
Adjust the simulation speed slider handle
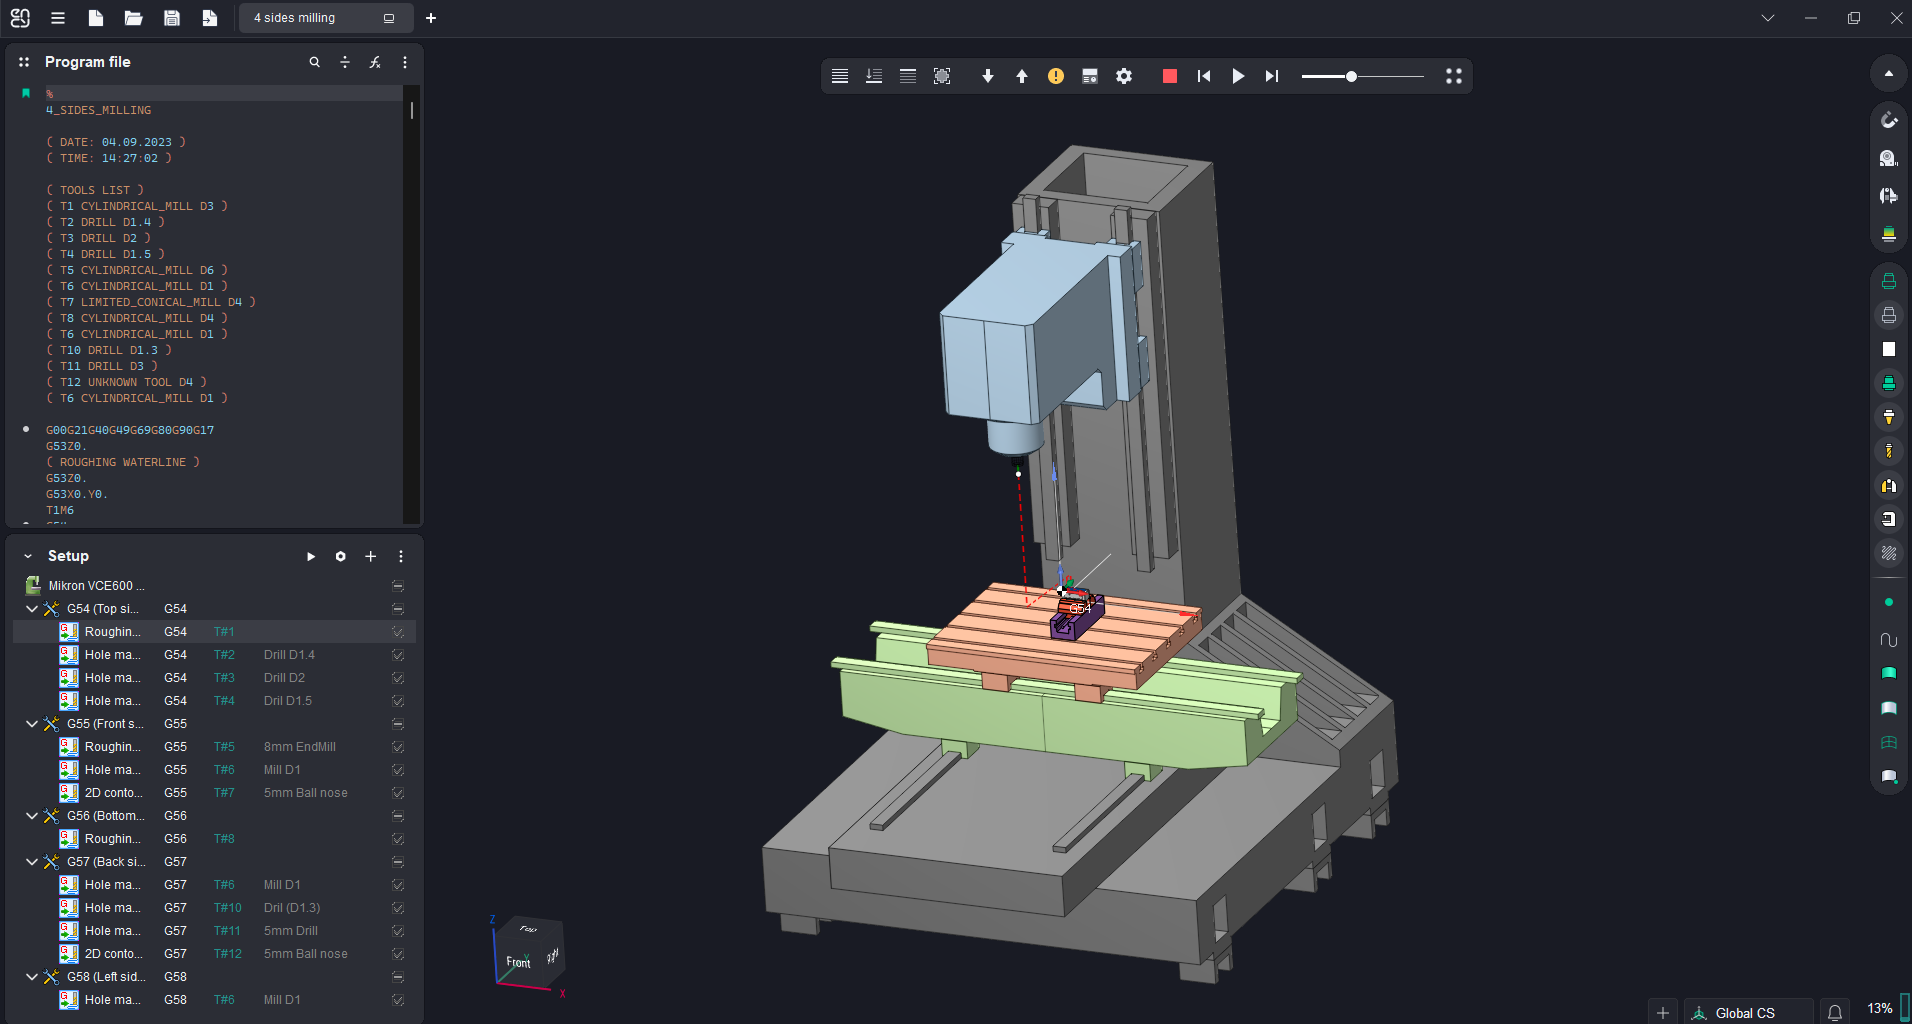1351,76
